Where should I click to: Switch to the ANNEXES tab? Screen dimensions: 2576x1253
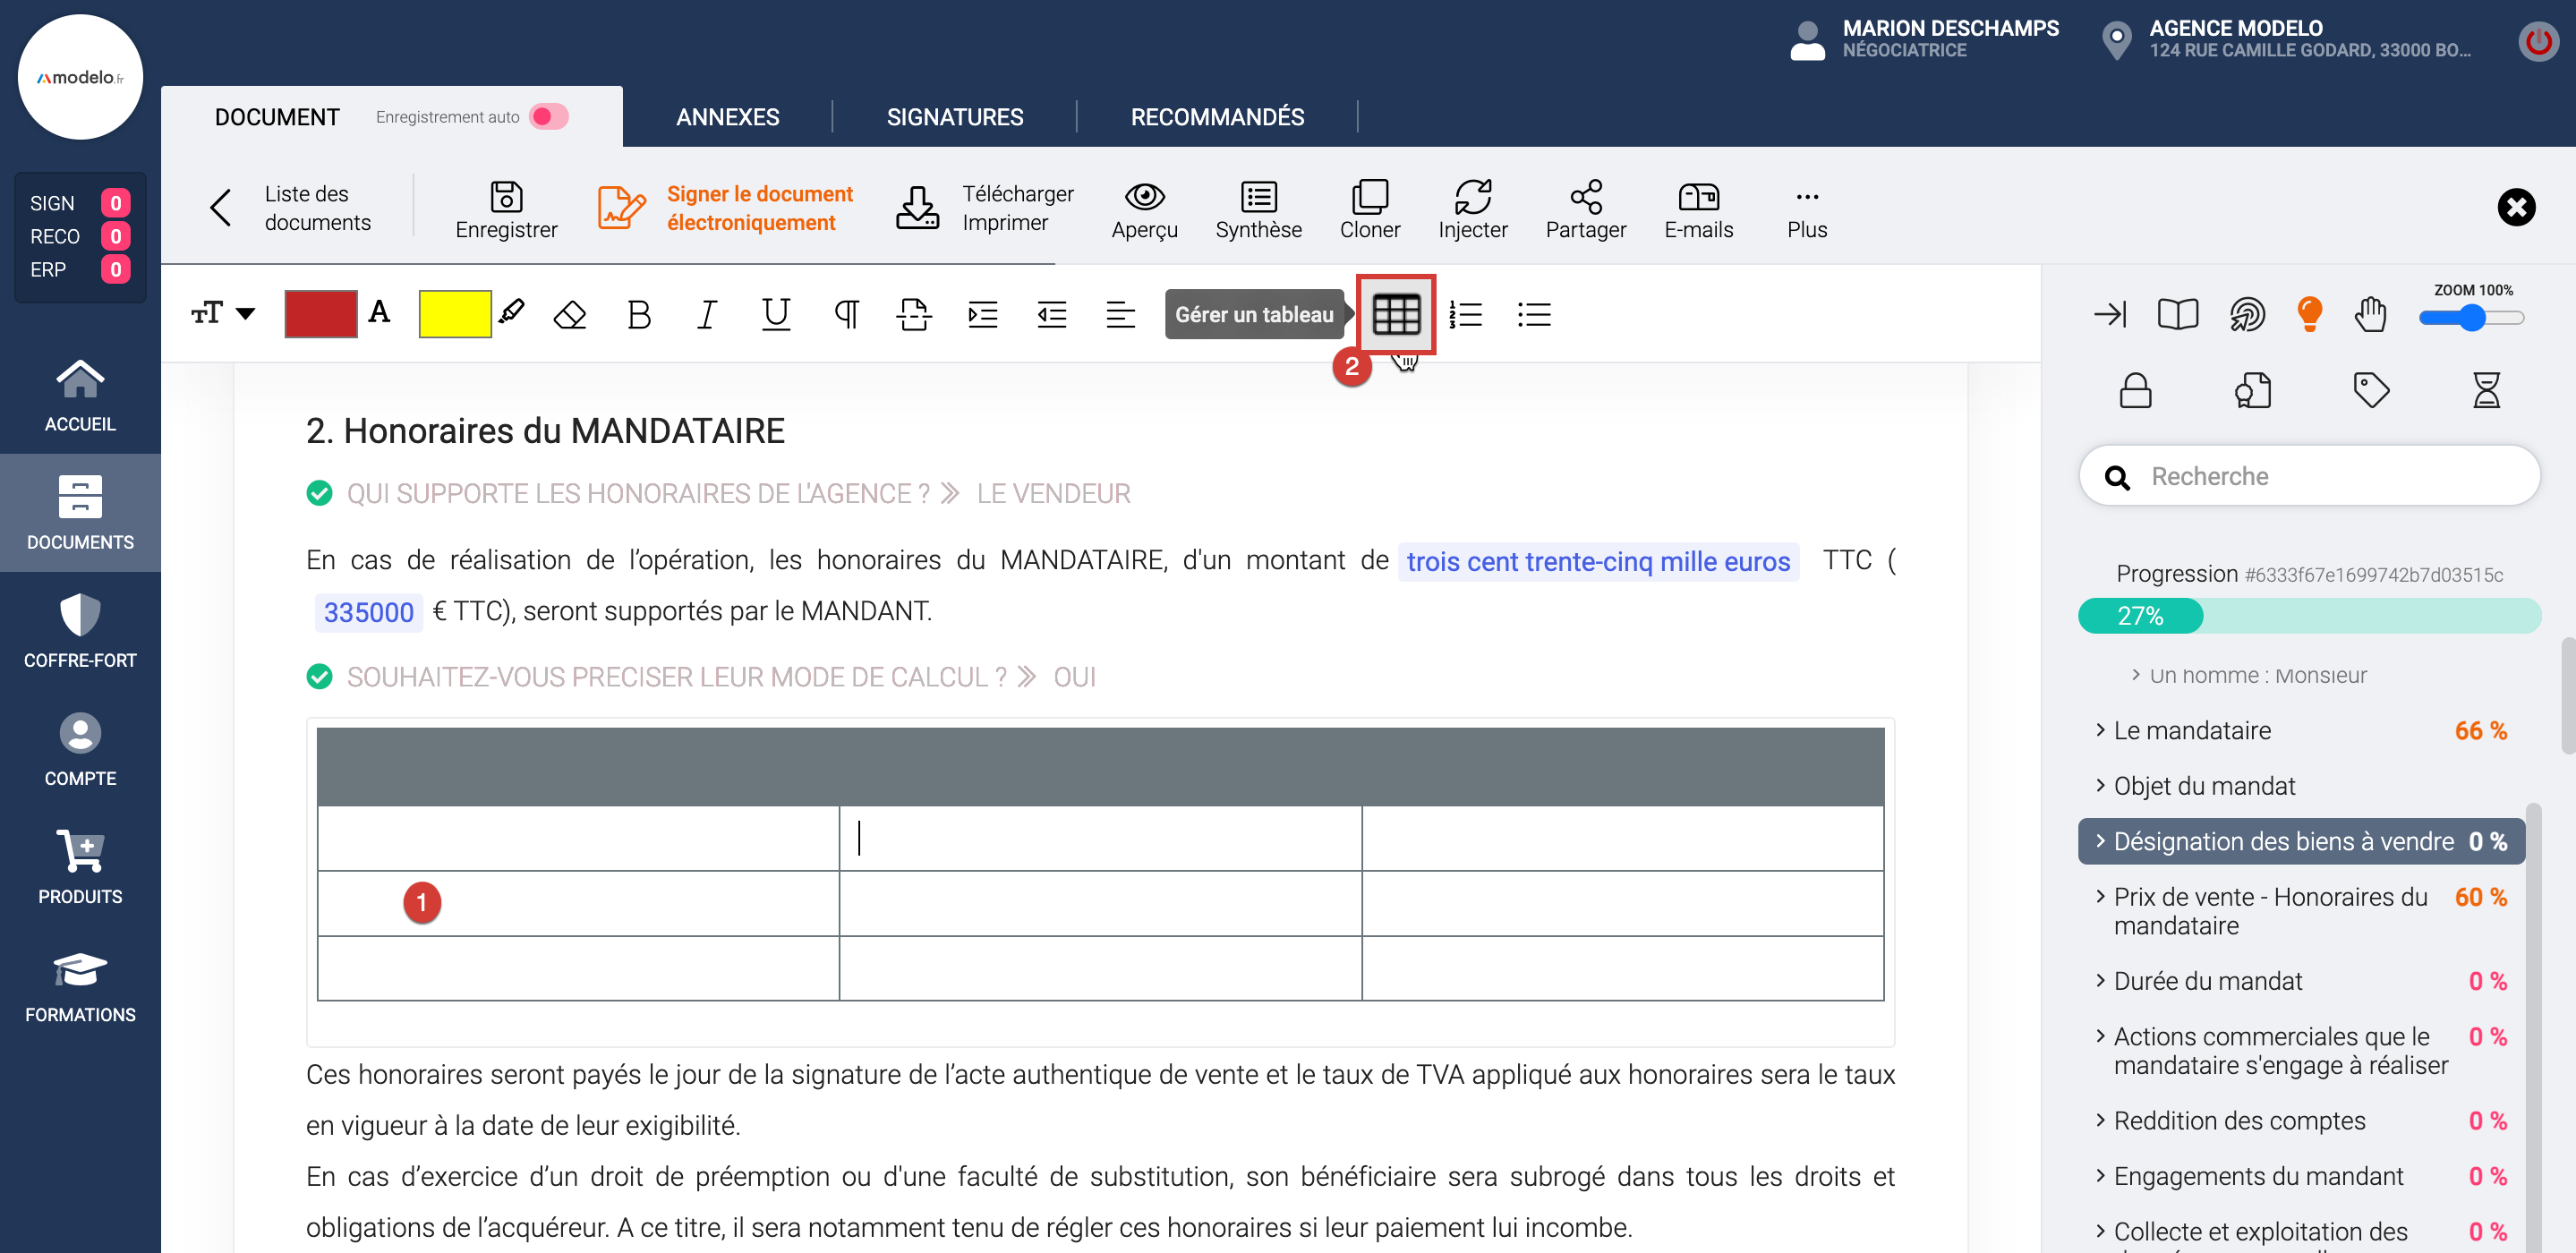pyautogui.click(x=727, y=117)
